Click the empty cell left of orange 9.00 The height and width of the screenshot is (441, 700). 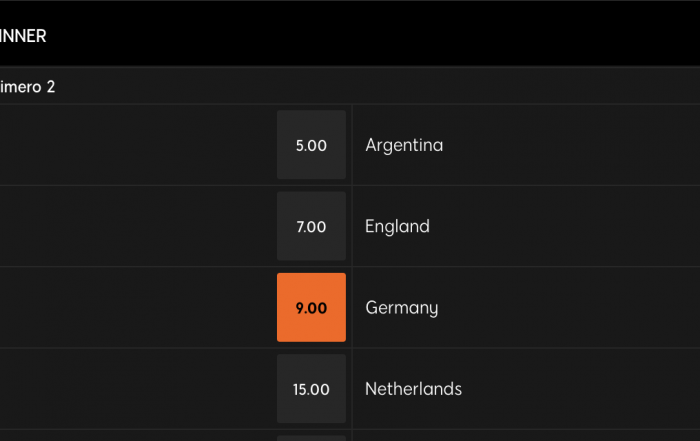pos(136,308)
